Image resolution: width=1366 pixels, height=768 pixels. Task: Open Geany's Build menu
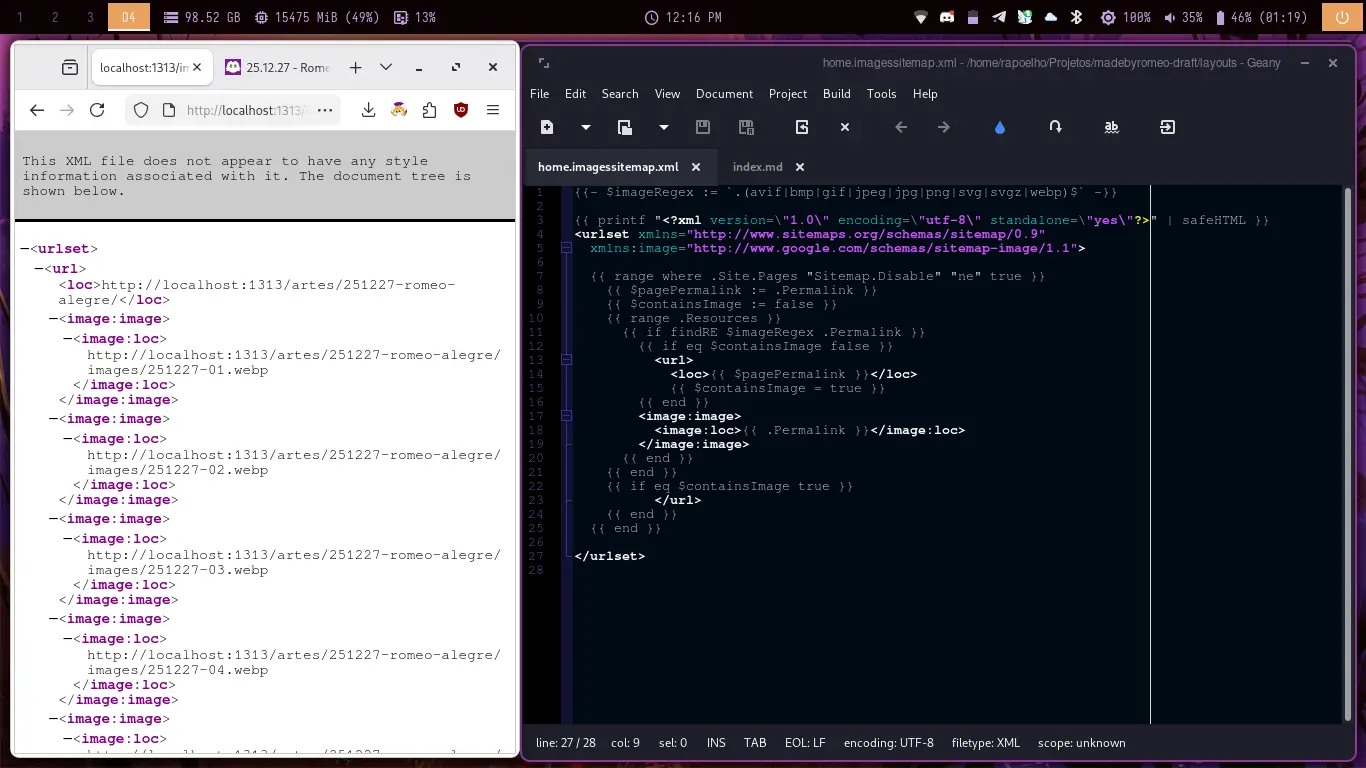click(836, 93)
